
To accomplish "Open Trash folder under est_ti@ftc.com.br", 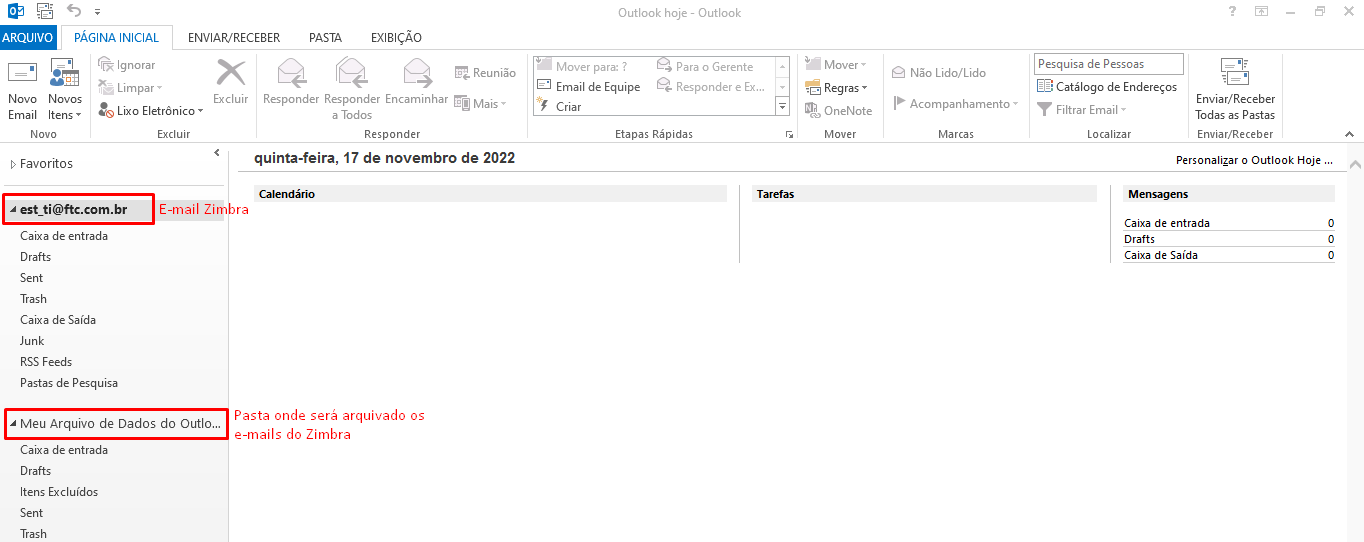I will 33,299.
